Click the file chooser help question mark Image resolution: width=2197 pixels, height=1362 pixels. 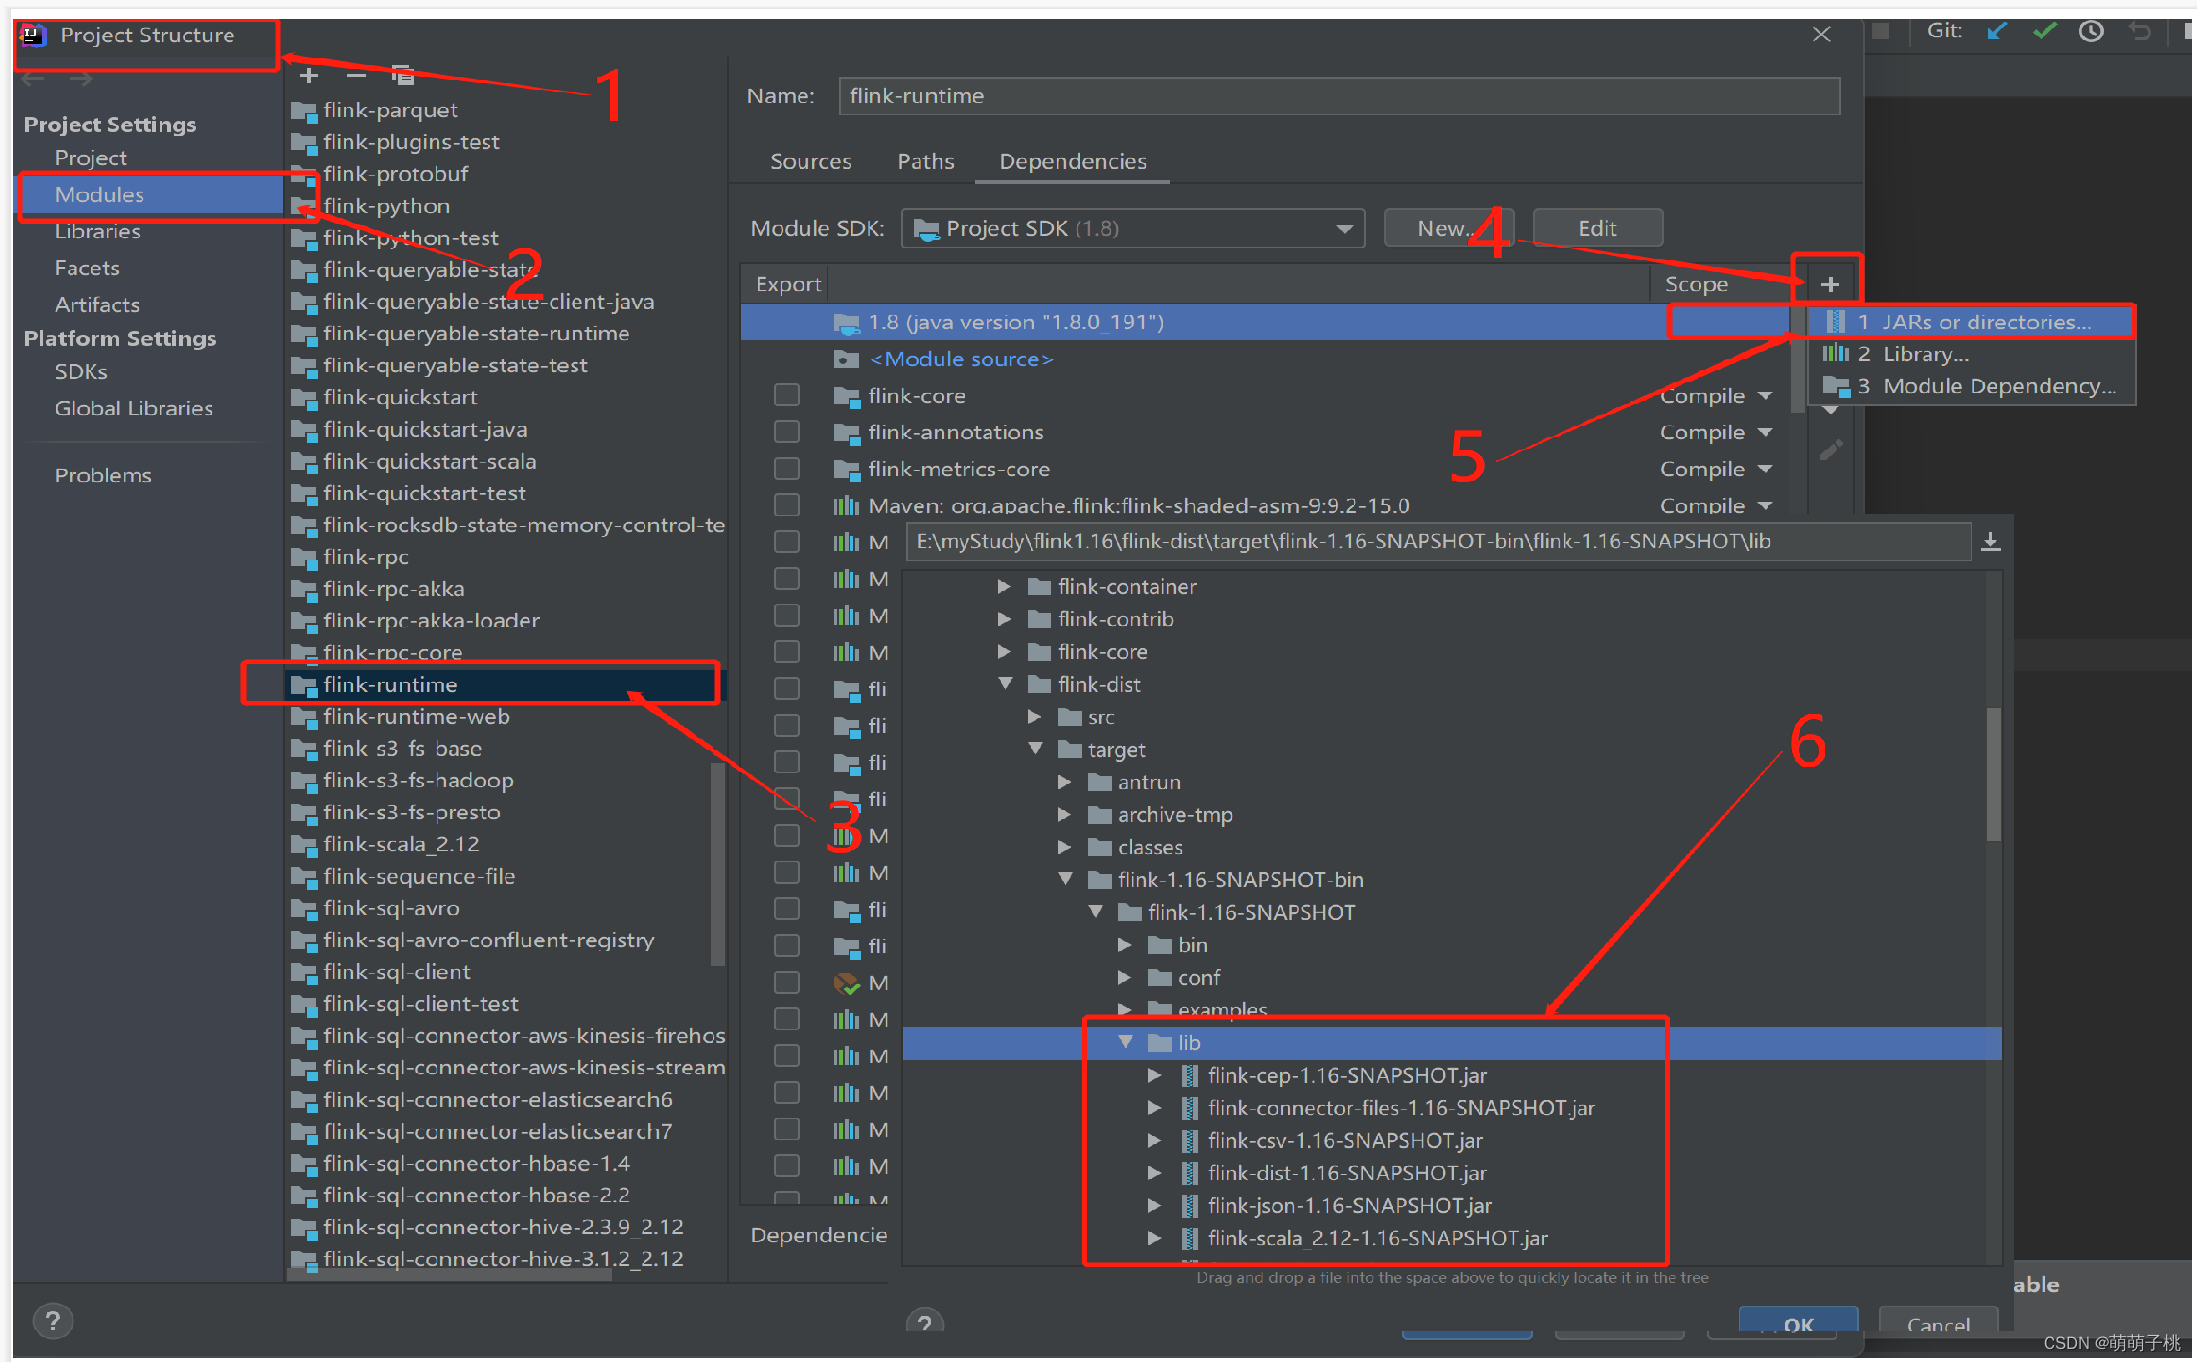coord(925,1322)
